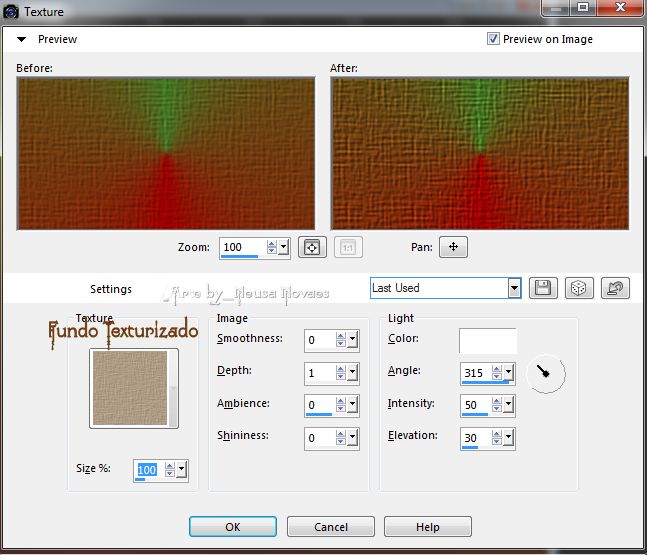Screen dimensions: 647x555
Task: Collapse the Preview section triangle
Action: (21, 39)
